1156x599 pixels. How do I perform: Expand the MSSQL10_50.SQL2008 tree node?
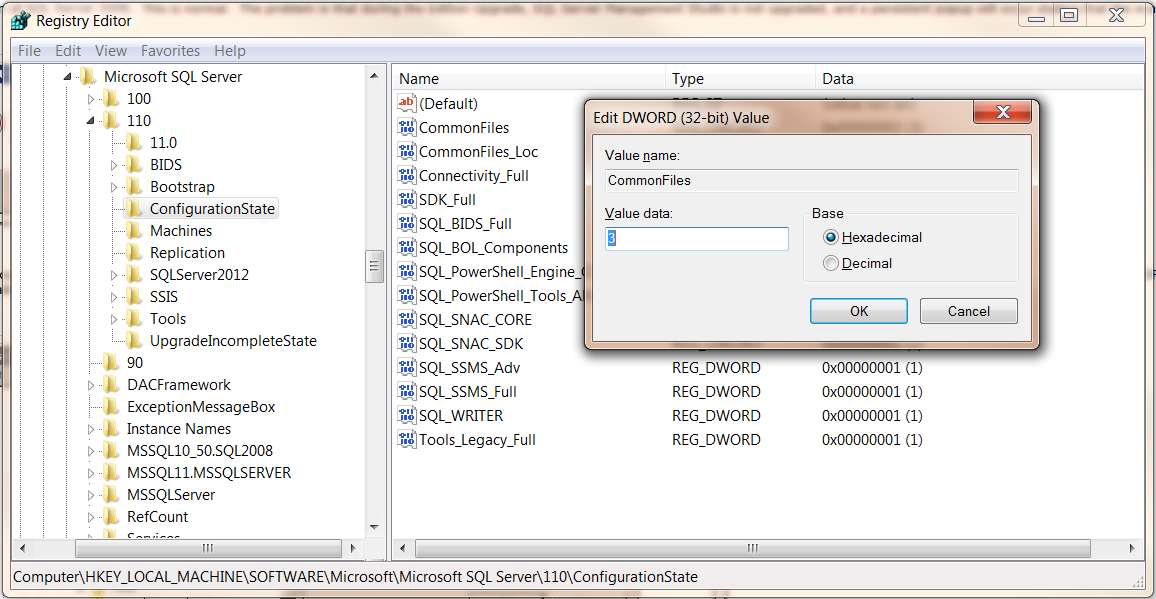pyautogui.click(x=91, y=451)
